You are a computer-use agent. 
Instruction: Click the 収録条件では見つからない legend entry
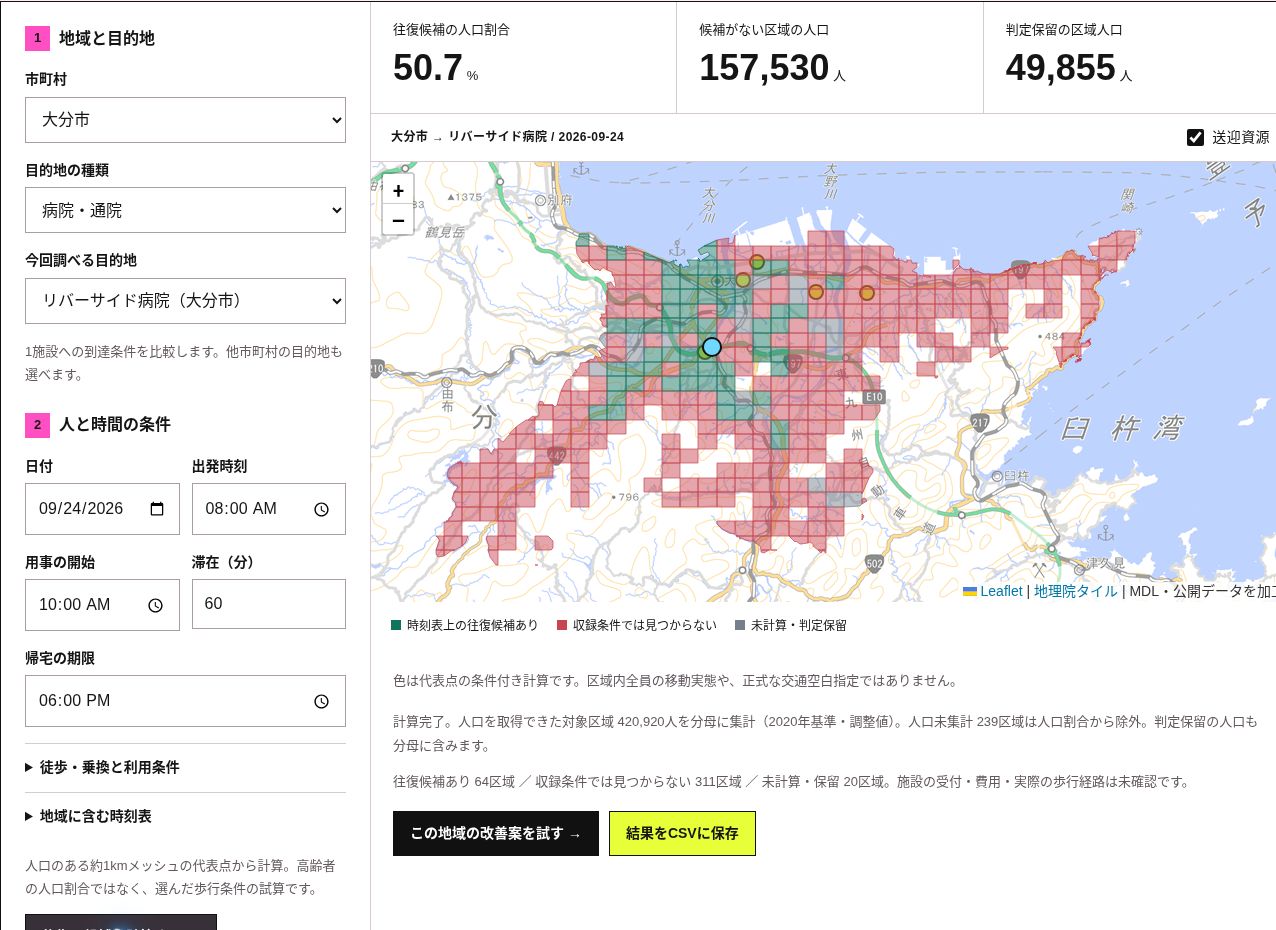tap(637, 626)
